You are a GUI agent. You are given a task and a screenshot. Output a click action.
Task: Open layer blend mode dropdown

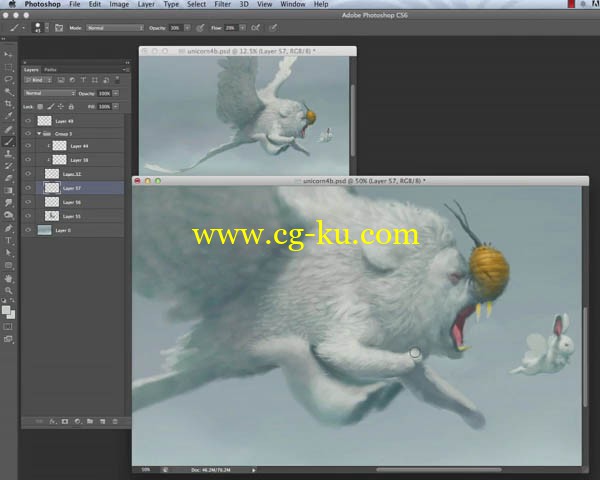[50, 93]
